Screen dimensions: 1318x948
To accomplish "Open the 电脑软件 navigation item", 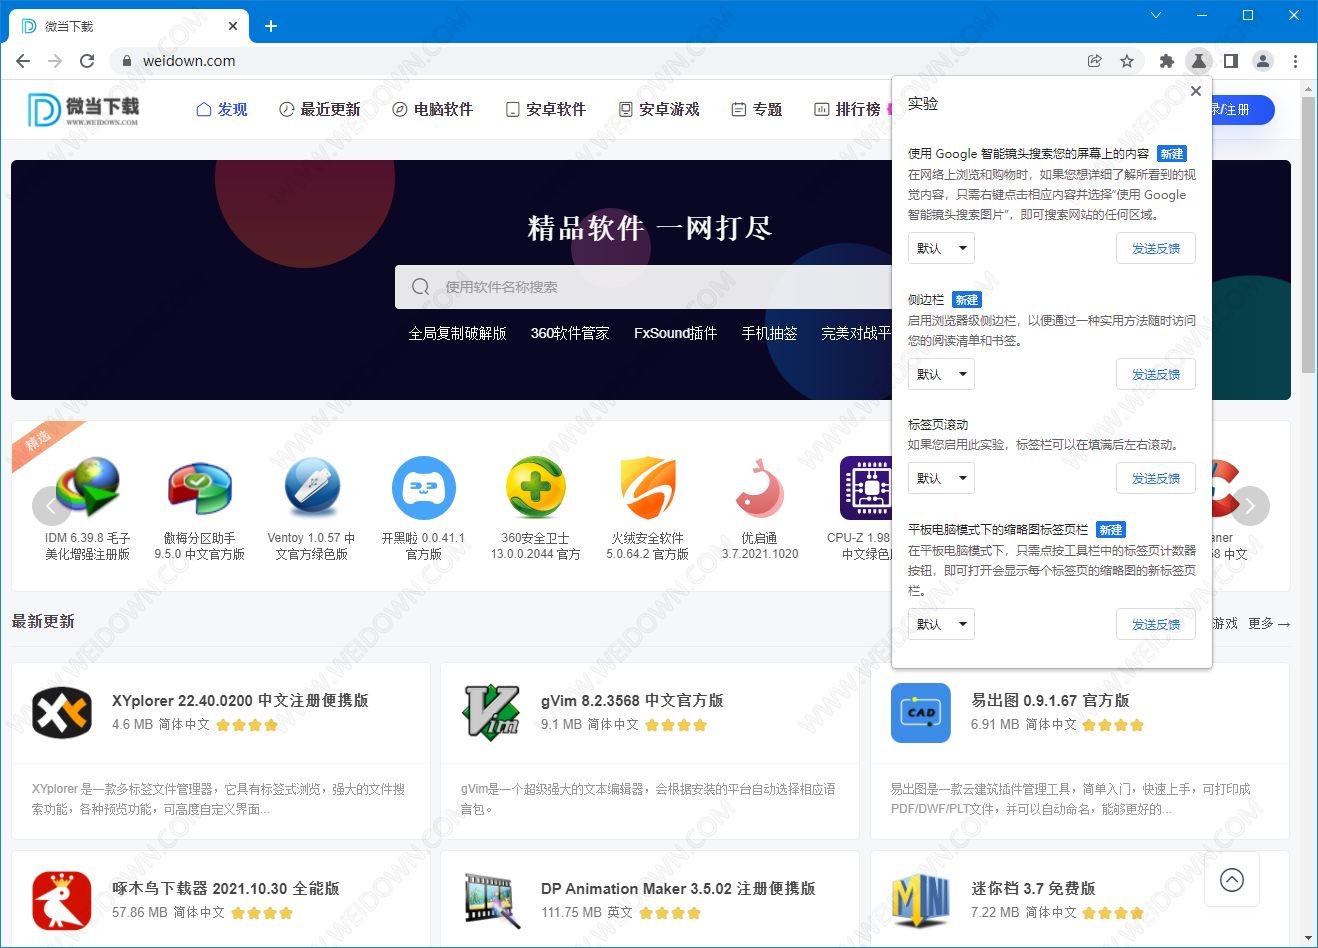I will click(433, 109).
